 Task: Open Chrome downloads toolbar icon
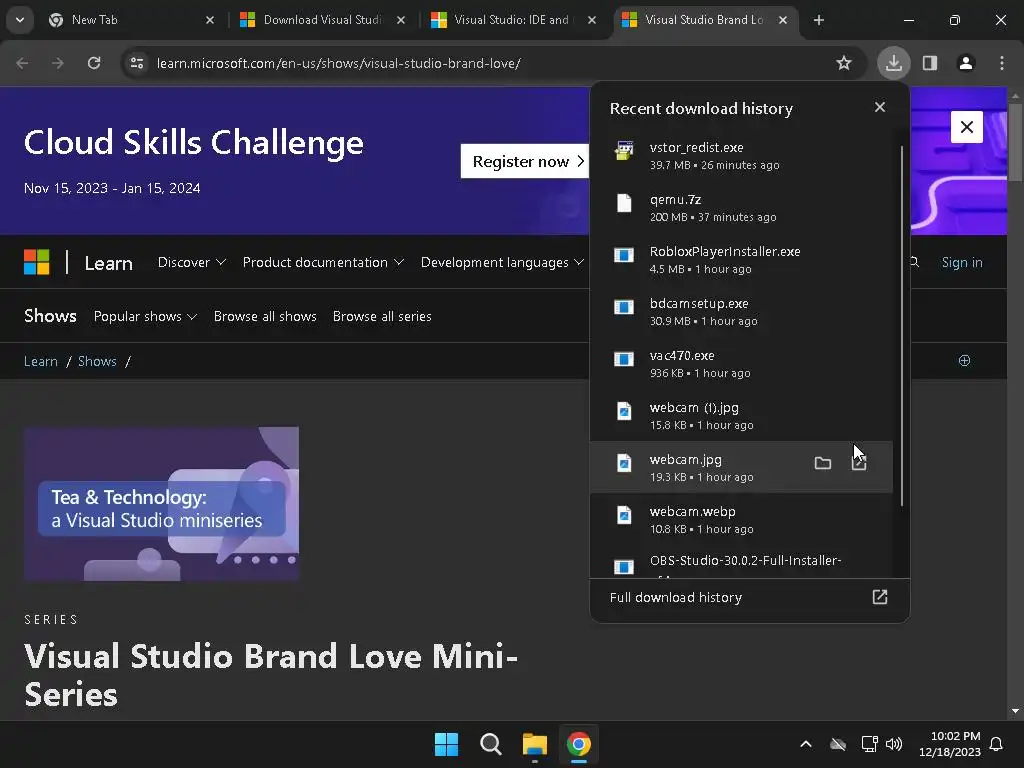tap(893, 63)
